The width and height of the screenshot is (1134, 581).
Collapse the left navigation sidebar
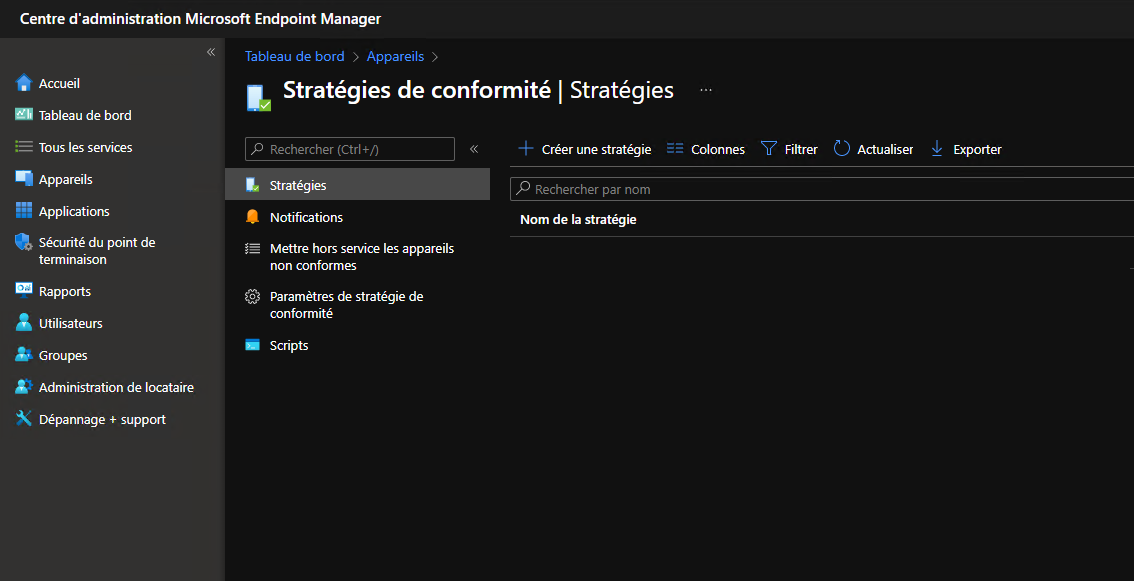211,52
